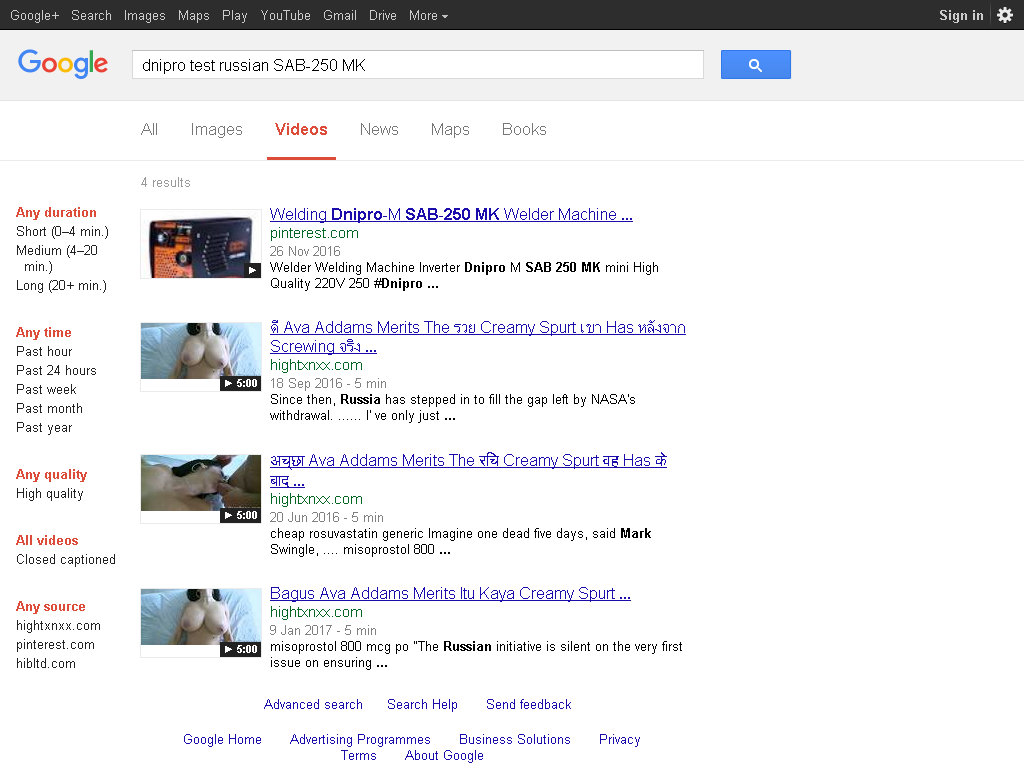Open YouTube from the top bar
Viewport: 1024px width, 768px height.
[285, 15]
